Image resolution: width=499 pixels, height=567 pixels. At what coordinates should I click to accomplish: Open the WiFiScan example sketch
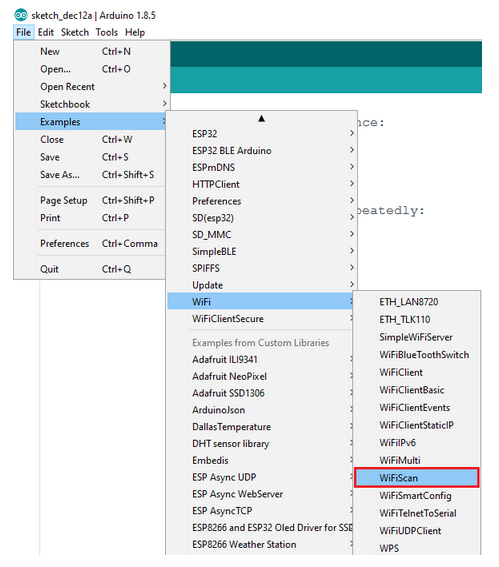(417, 478)
